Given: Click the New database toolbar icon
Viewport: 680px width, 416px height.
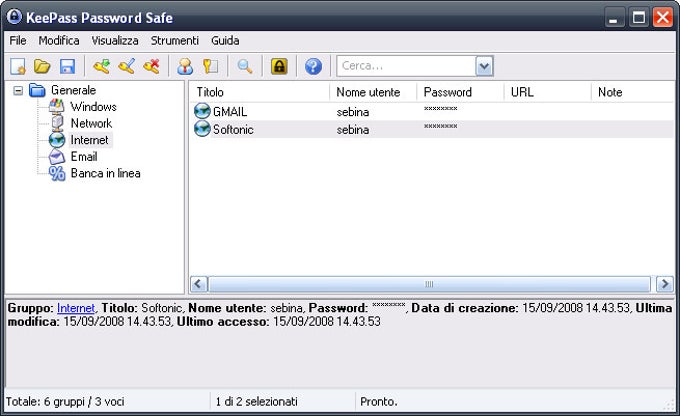Looking at the screenshot, I should click(x=18, y=66).
